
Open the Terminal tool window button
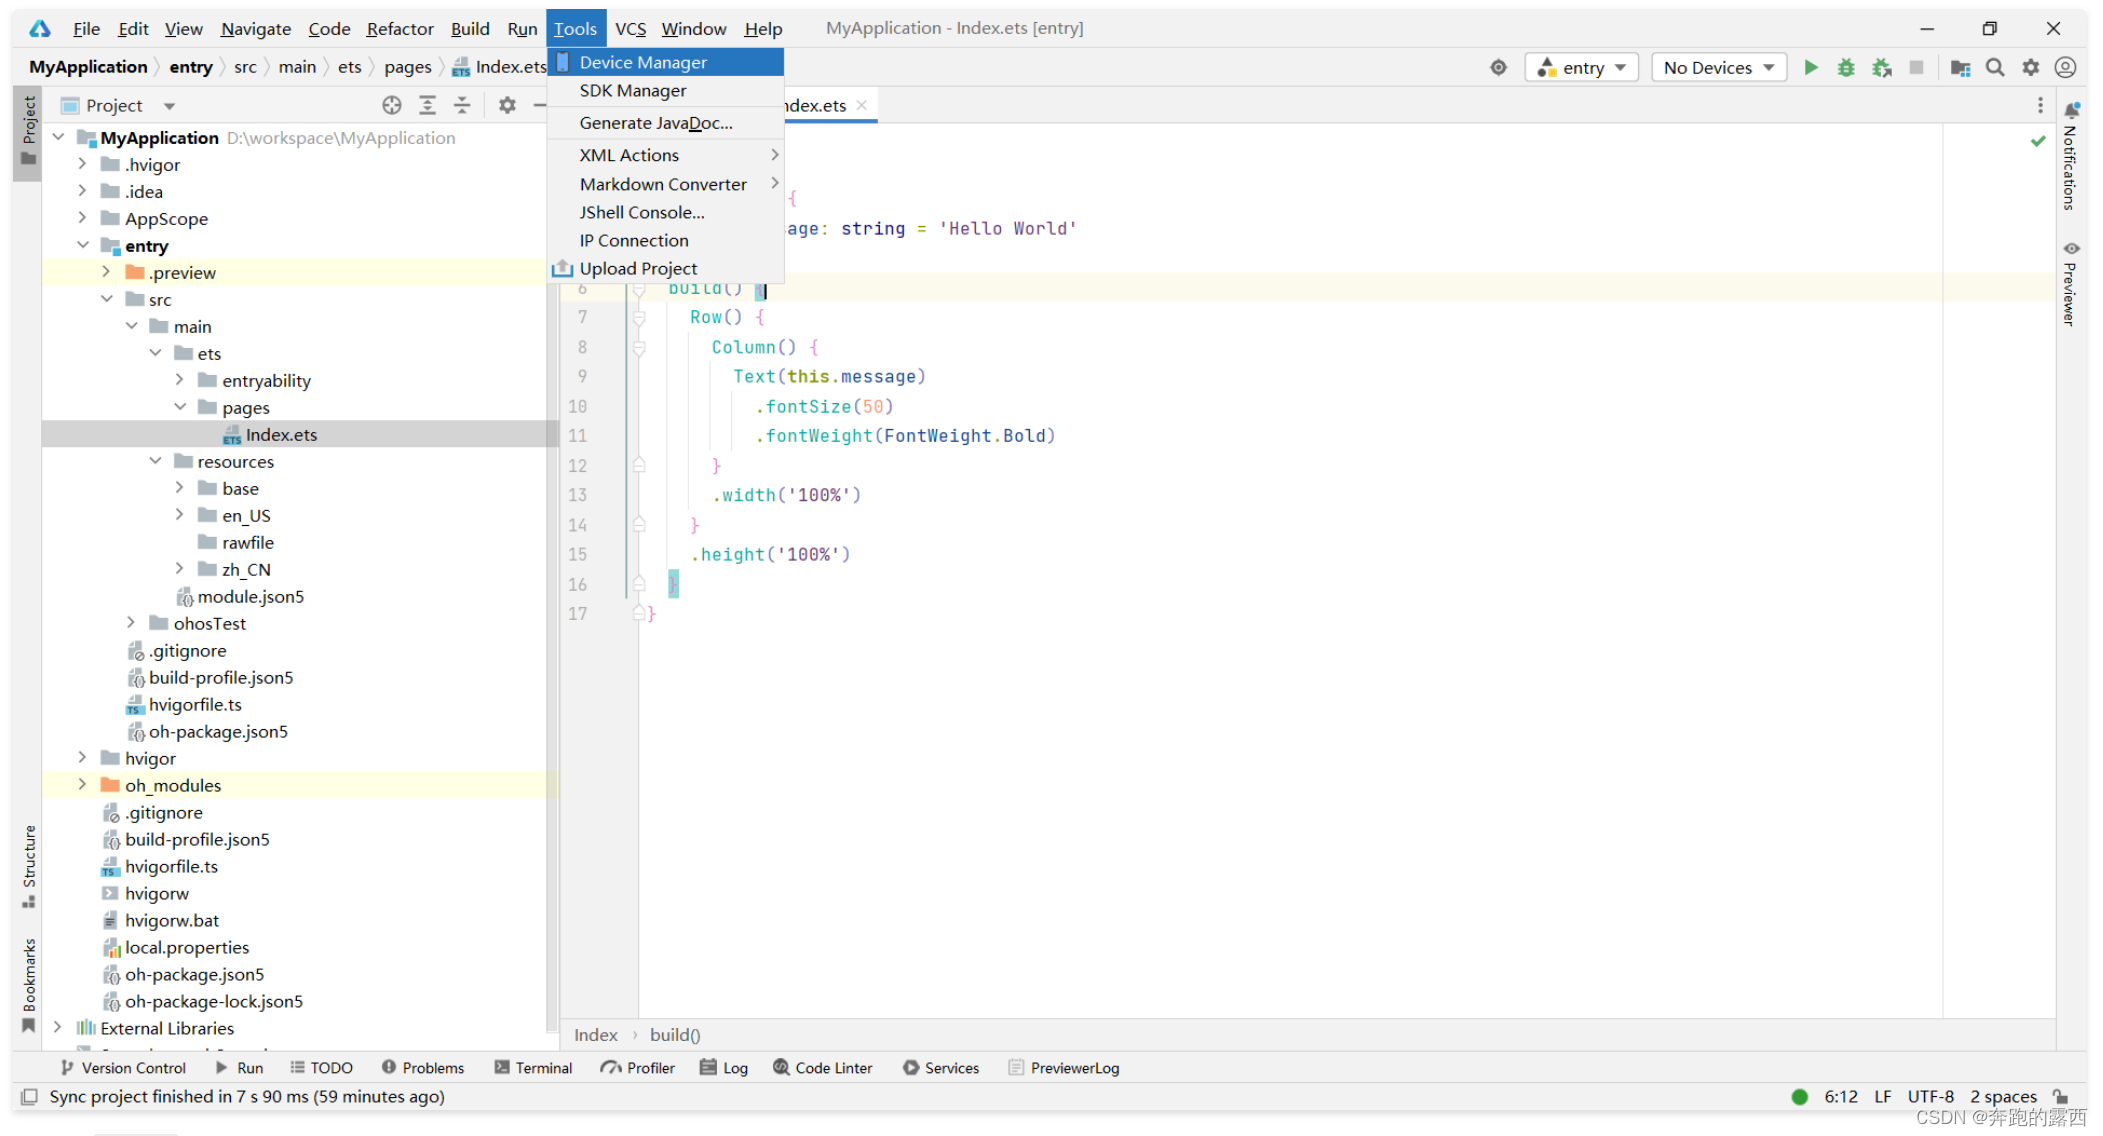(533, 1068)
